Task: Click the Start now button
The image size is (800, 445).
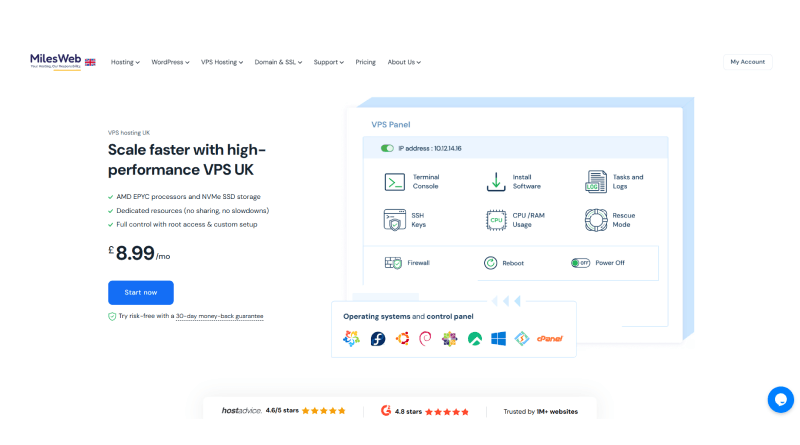Action: pyautogui.click(x=141, y=292)
